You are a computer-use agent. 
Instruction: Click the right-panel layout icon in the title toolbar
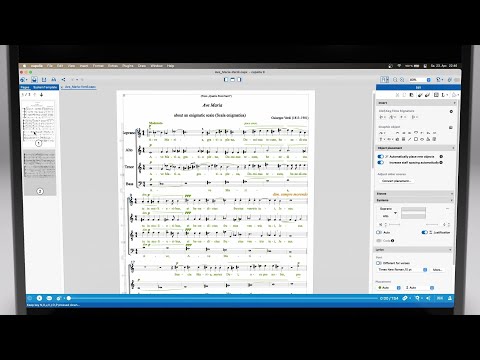(239, 80)
